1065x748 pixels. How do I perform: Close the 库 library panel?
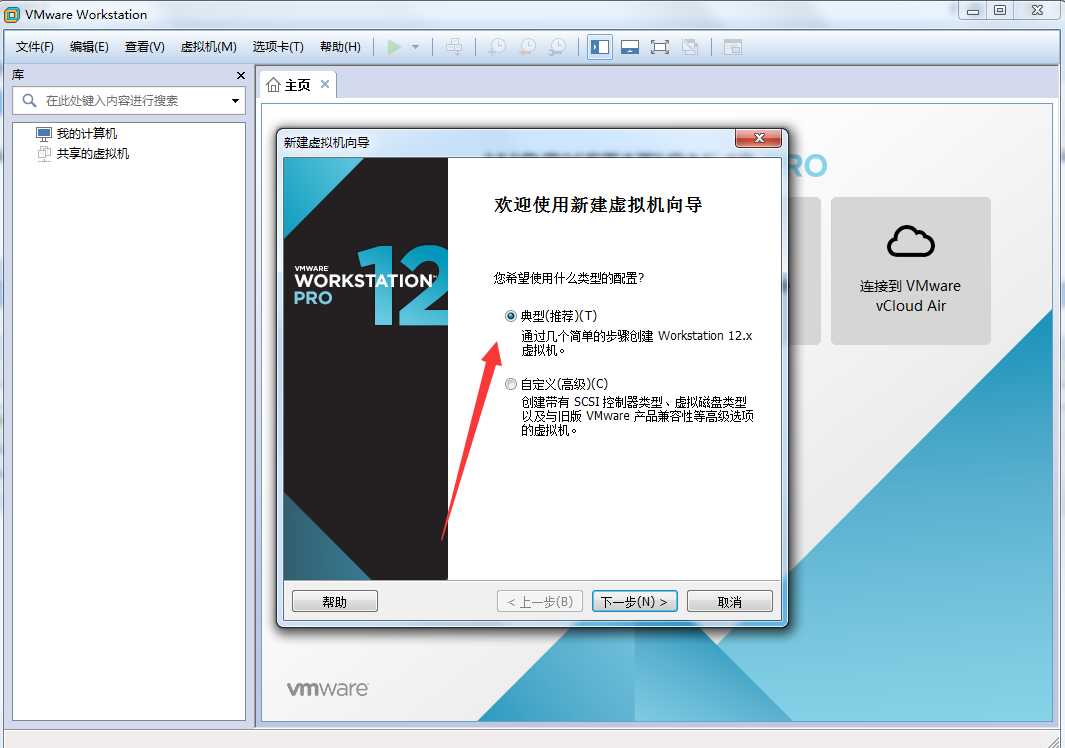click(x=240, y=75)
